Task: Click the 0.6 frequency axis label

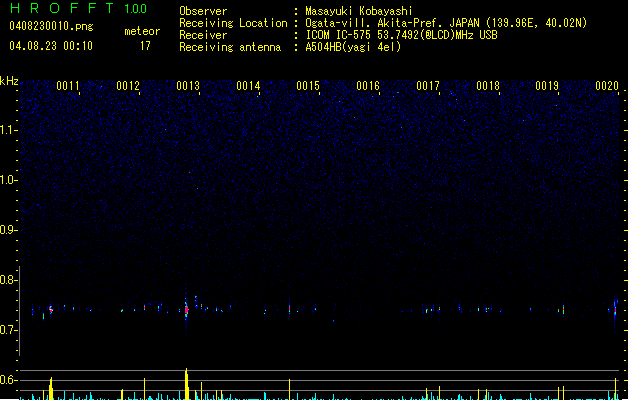Action: (9, 380)
